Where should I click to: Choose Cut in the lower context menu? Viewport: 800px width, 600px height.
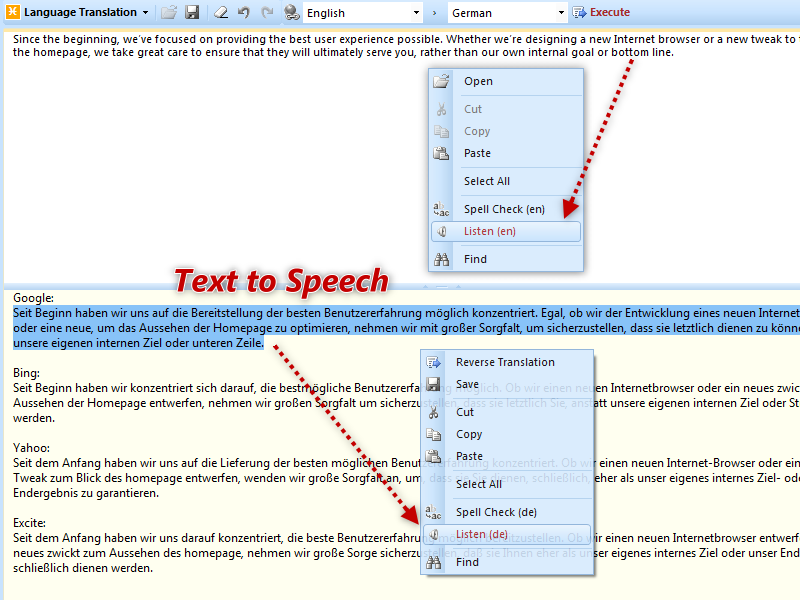point(507,412)
